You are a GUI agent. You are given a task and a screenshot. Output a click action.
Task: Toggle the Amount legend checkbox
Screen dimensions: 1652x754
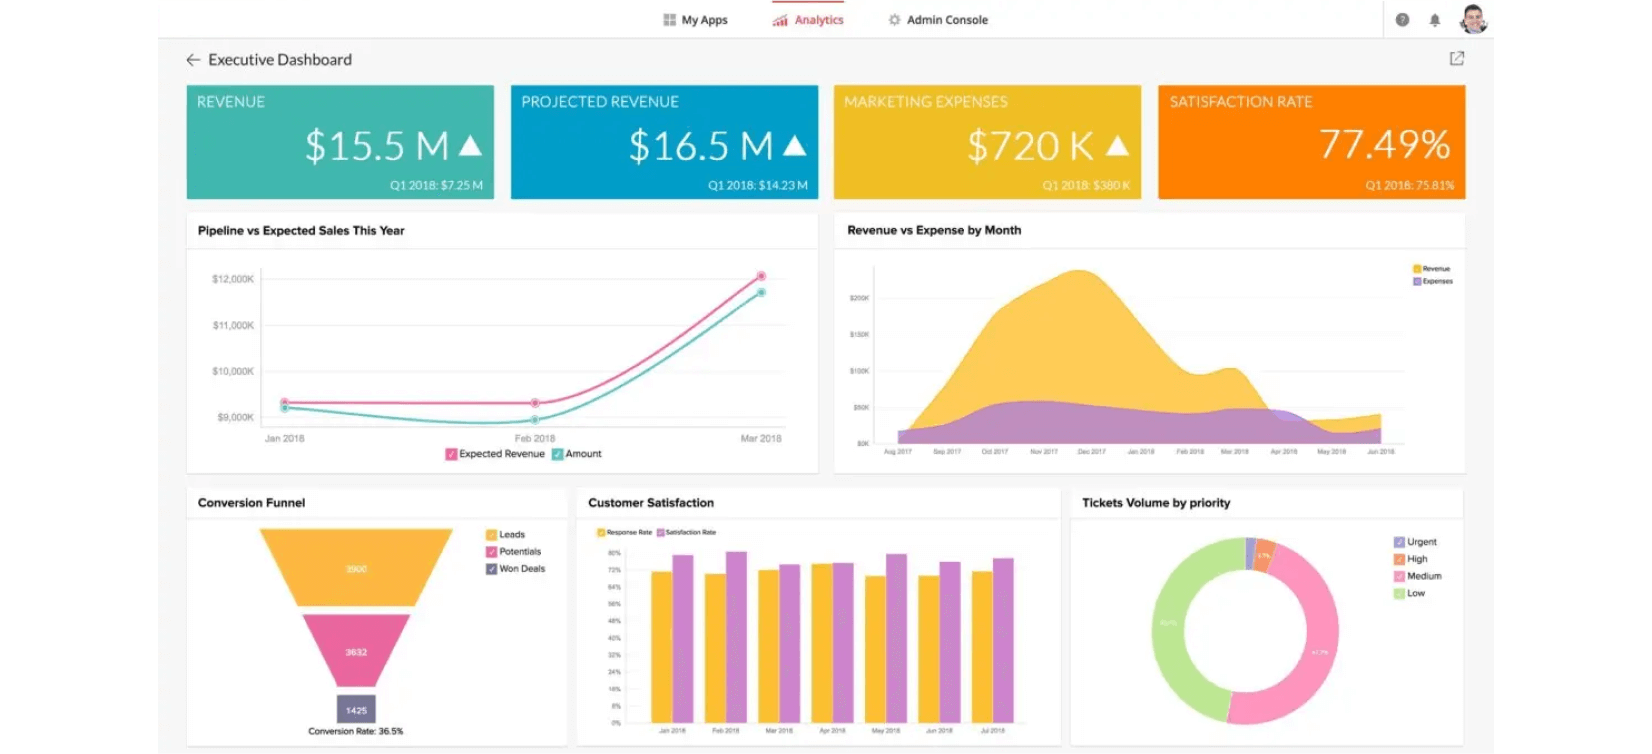pos(558,454)
